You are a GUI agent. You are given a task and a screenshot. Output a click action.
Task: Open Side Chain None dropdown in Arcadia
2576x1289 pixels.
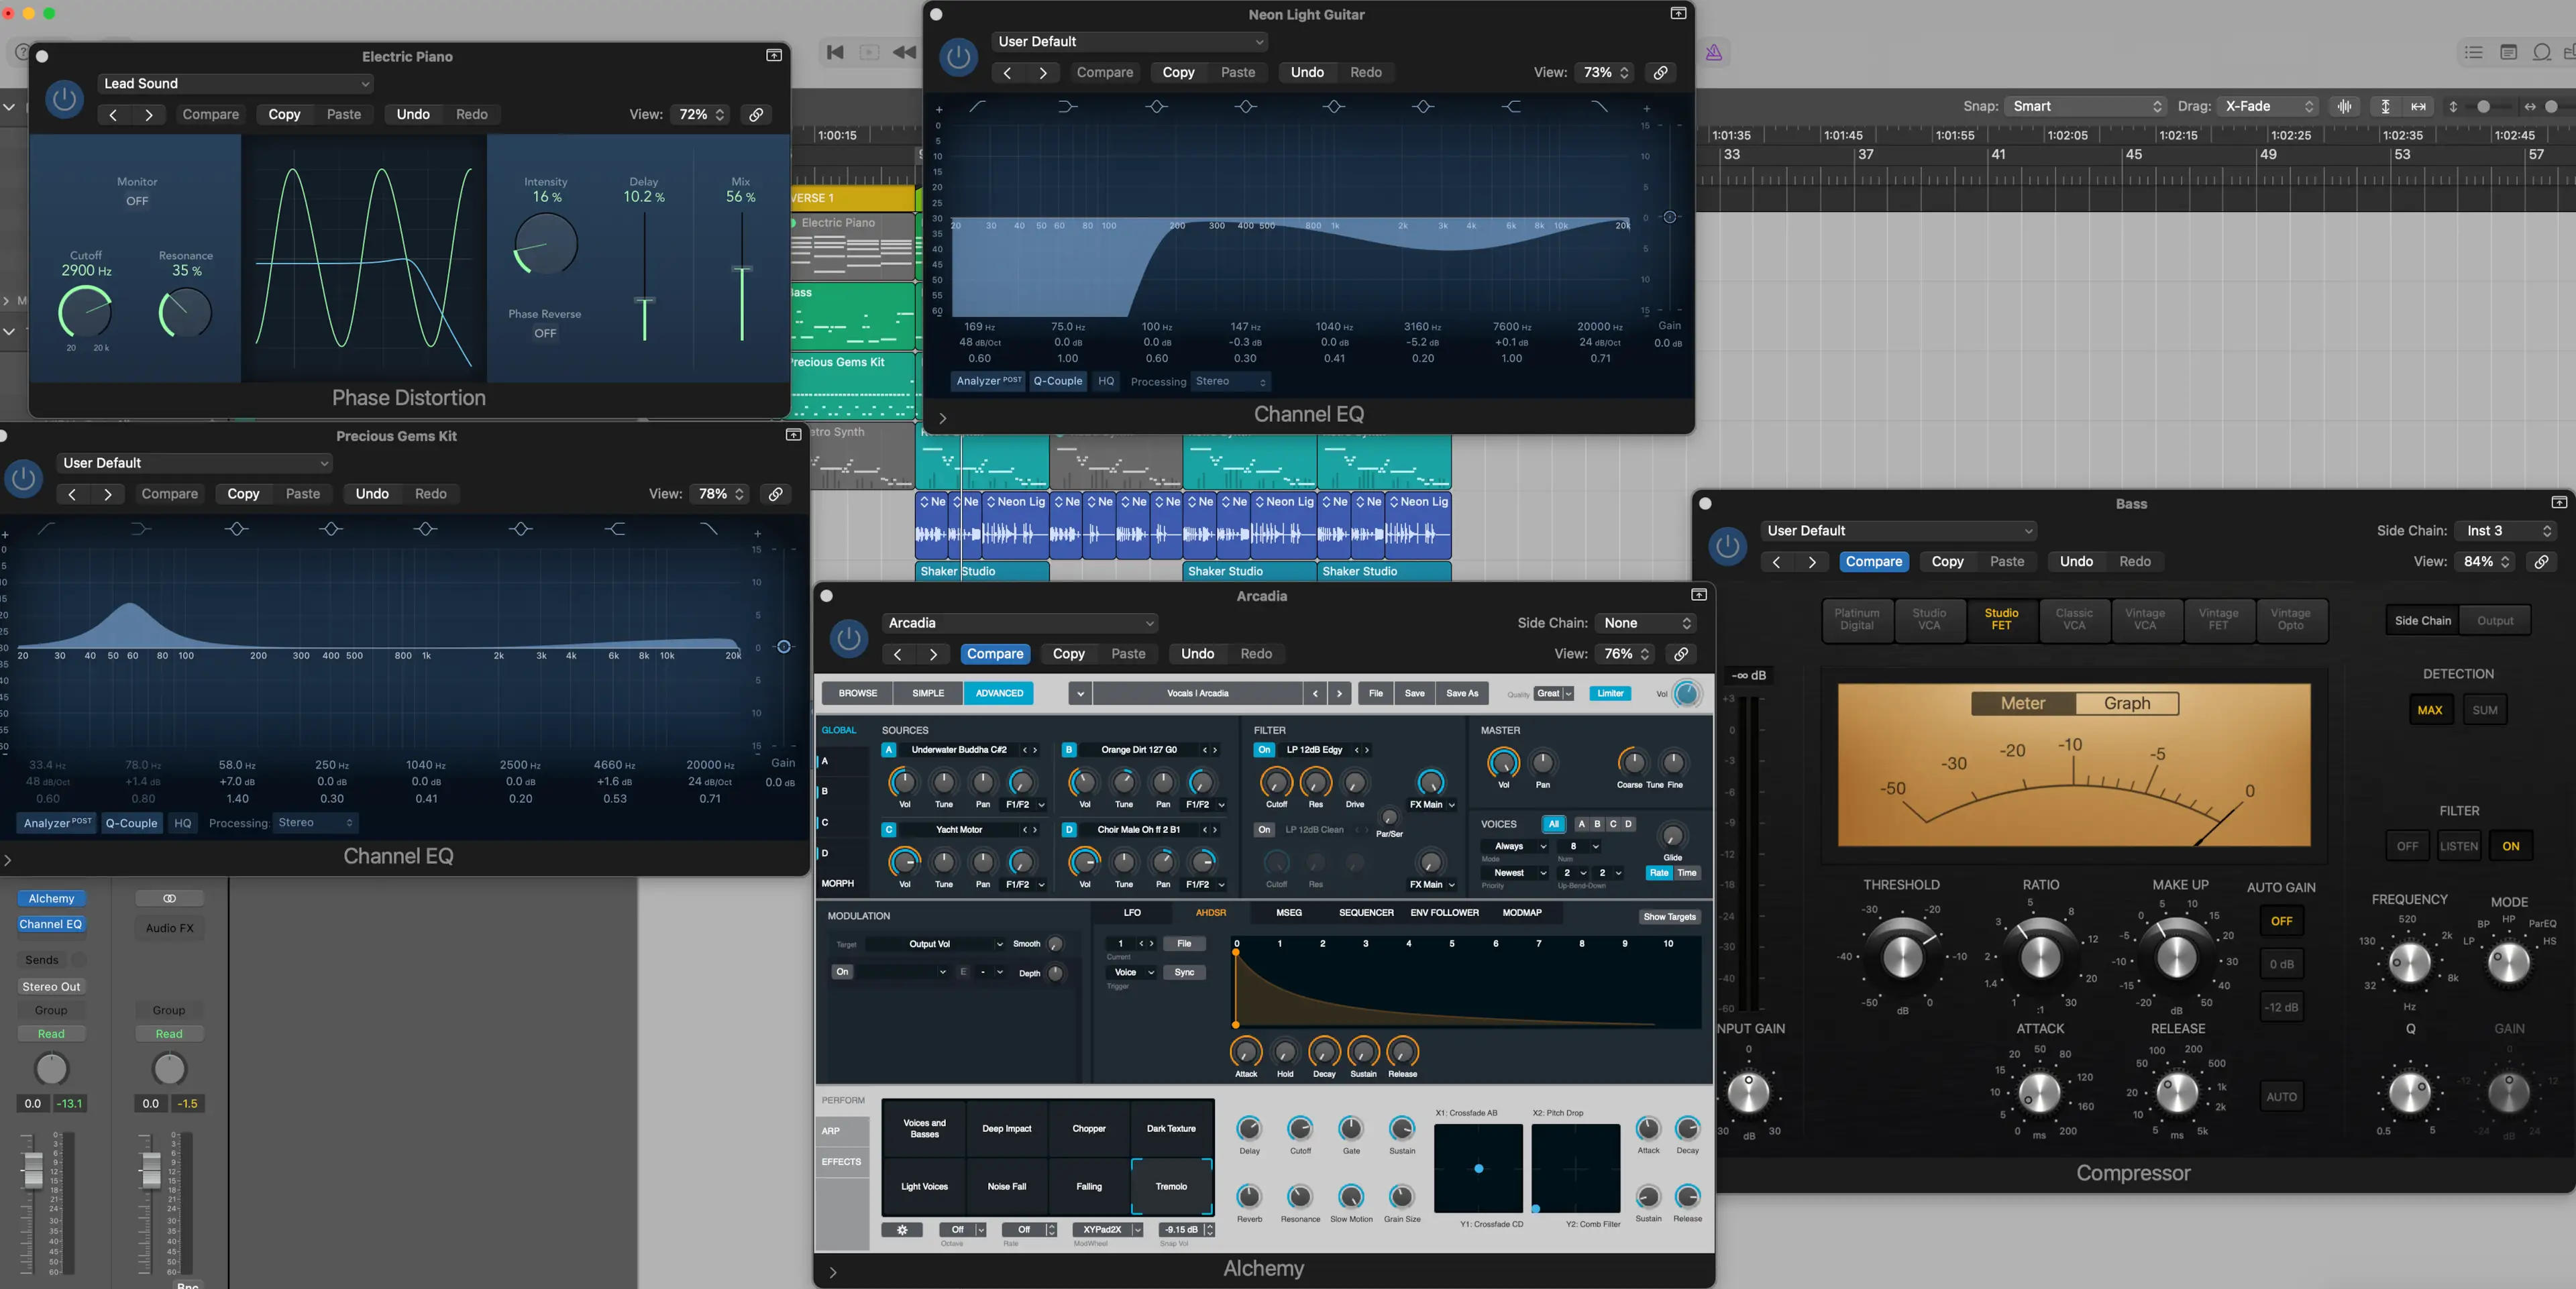coord(1646,623)
